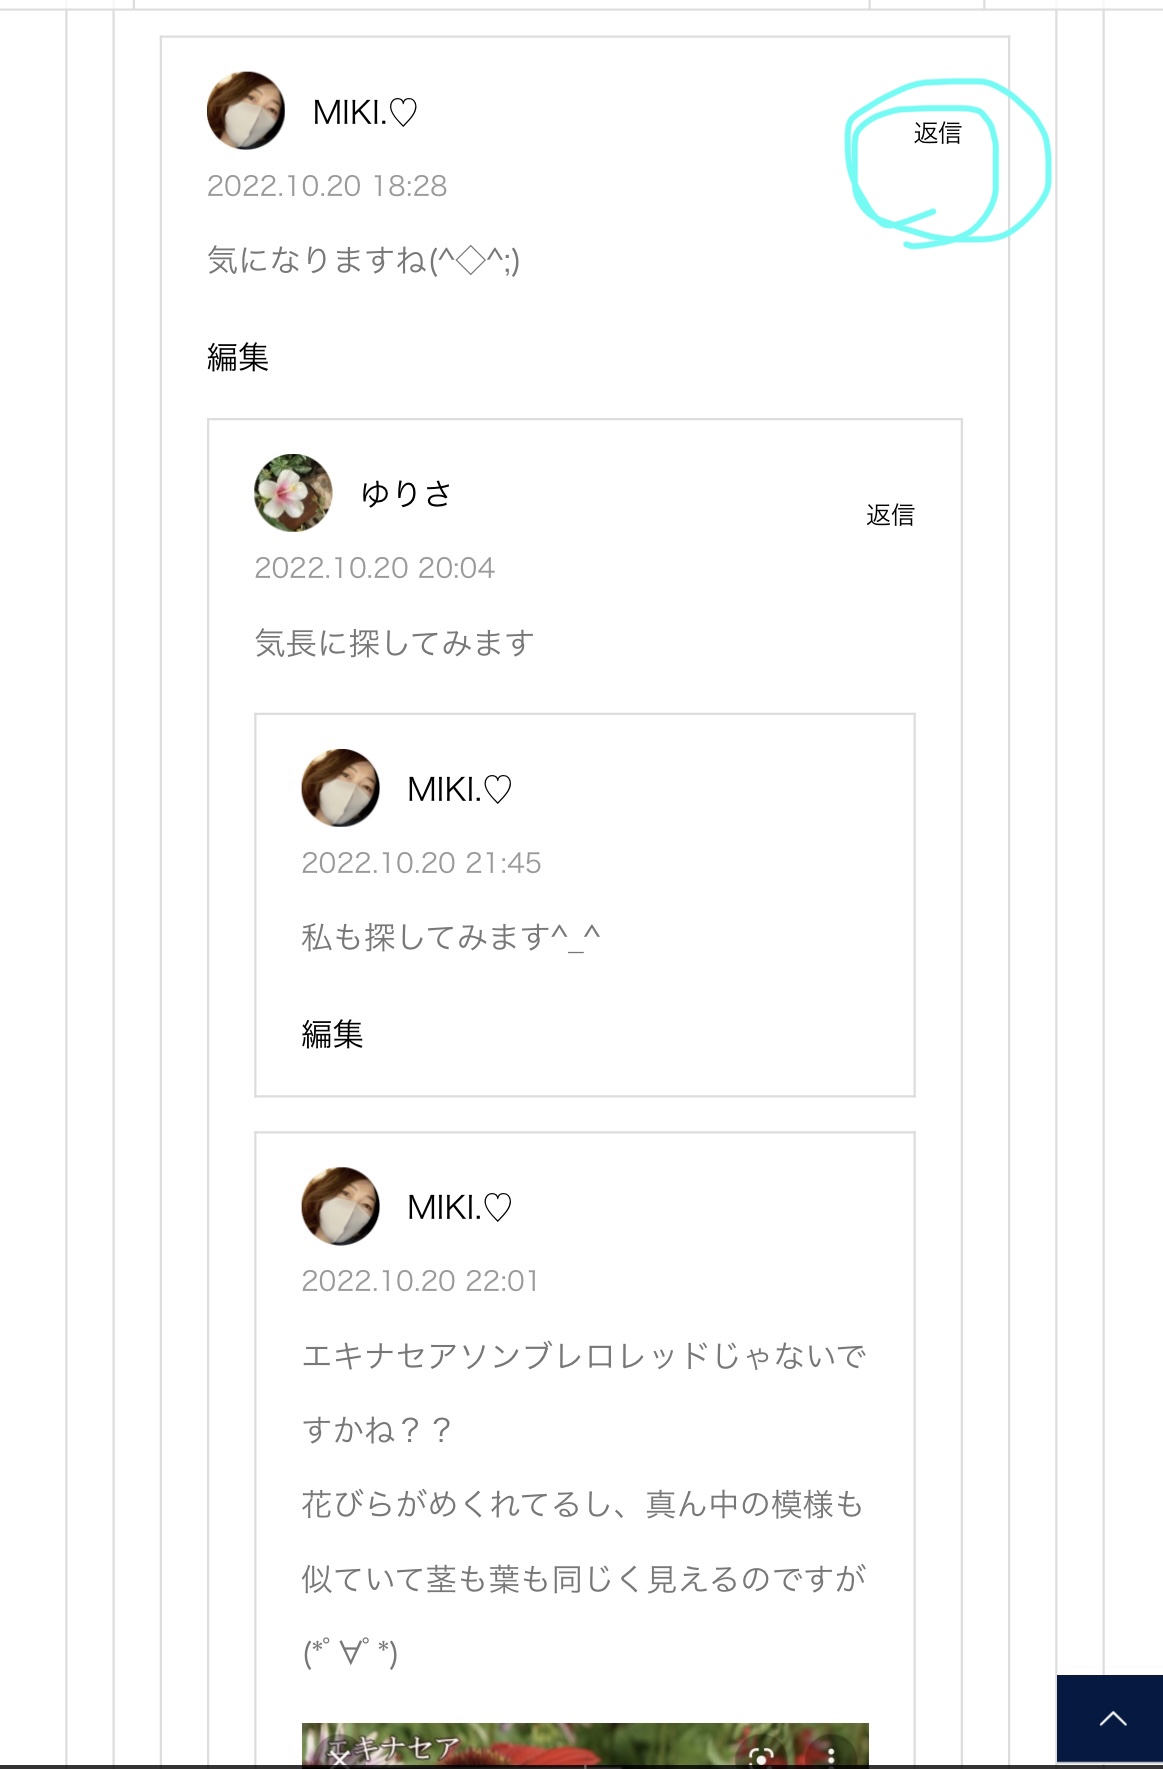Viewport: 1163px width, 1769px height.
Task: Reply to ゆりさ's comment with 返信
Action: (x=890, y=515)
